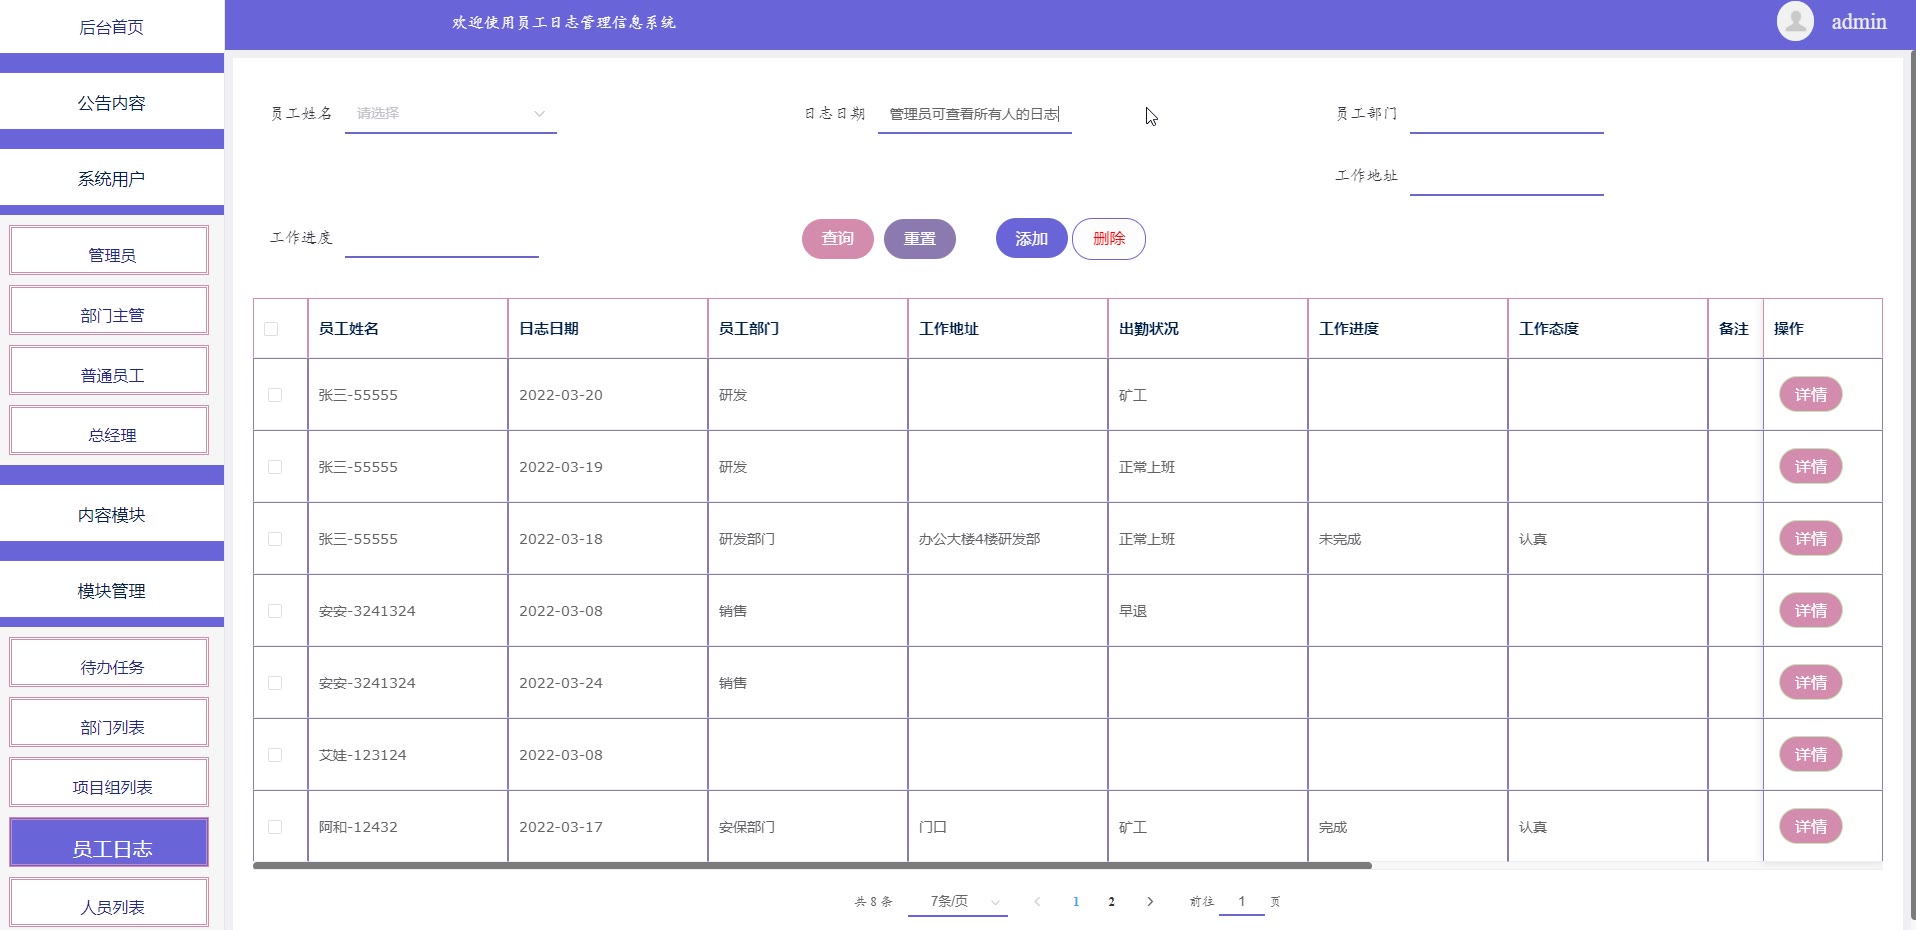The image size is (1916, 930).
Task: Open 部门列表 sidebar item
Action: coord(109,722)
